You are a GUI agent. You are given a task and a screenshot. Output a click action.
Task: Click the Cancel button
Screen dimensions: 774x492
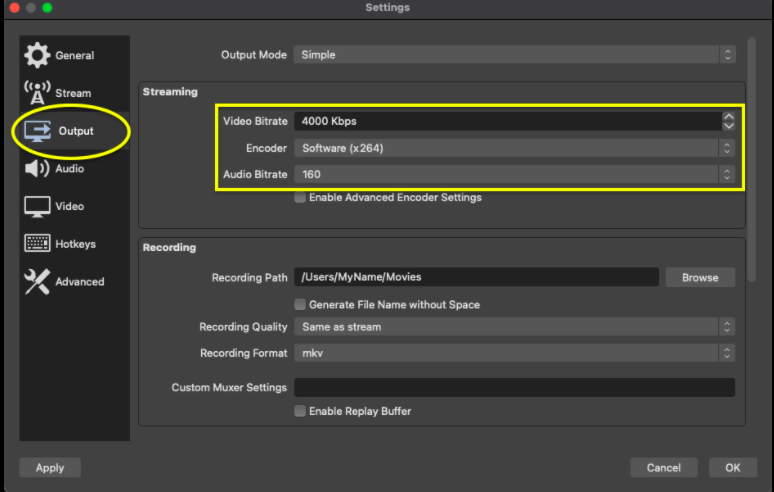pos(663,467)
